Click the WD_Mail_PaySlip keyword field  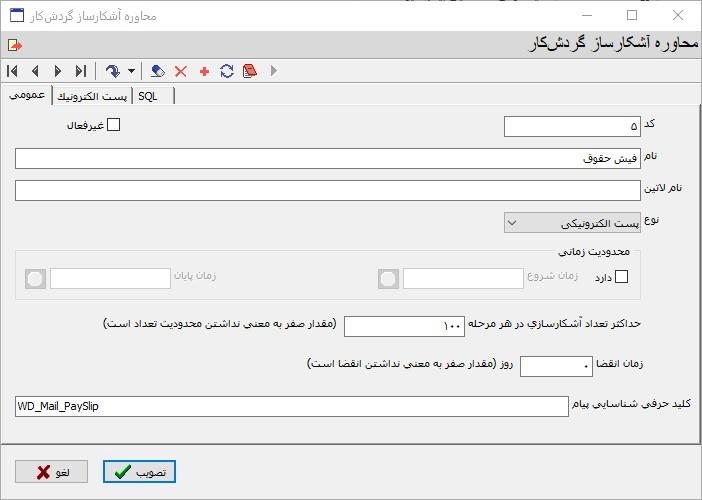coord(291,406)
